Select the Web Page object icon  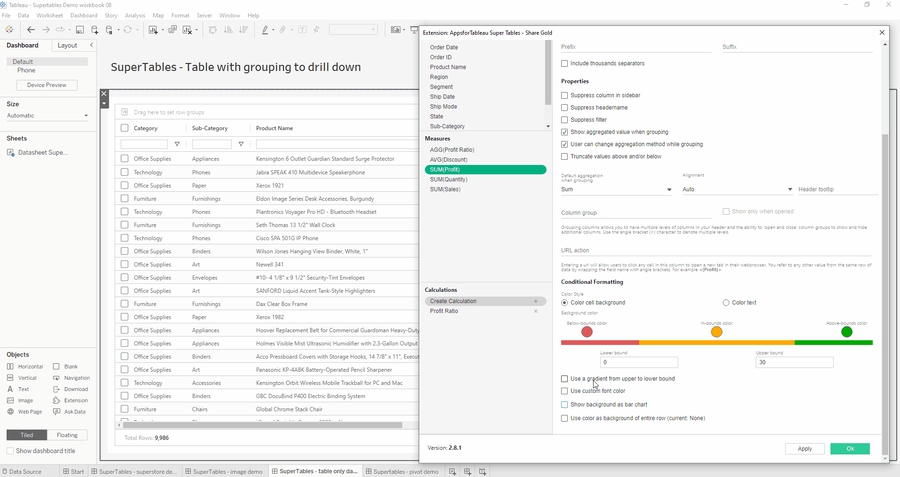(x=11, y=411)
